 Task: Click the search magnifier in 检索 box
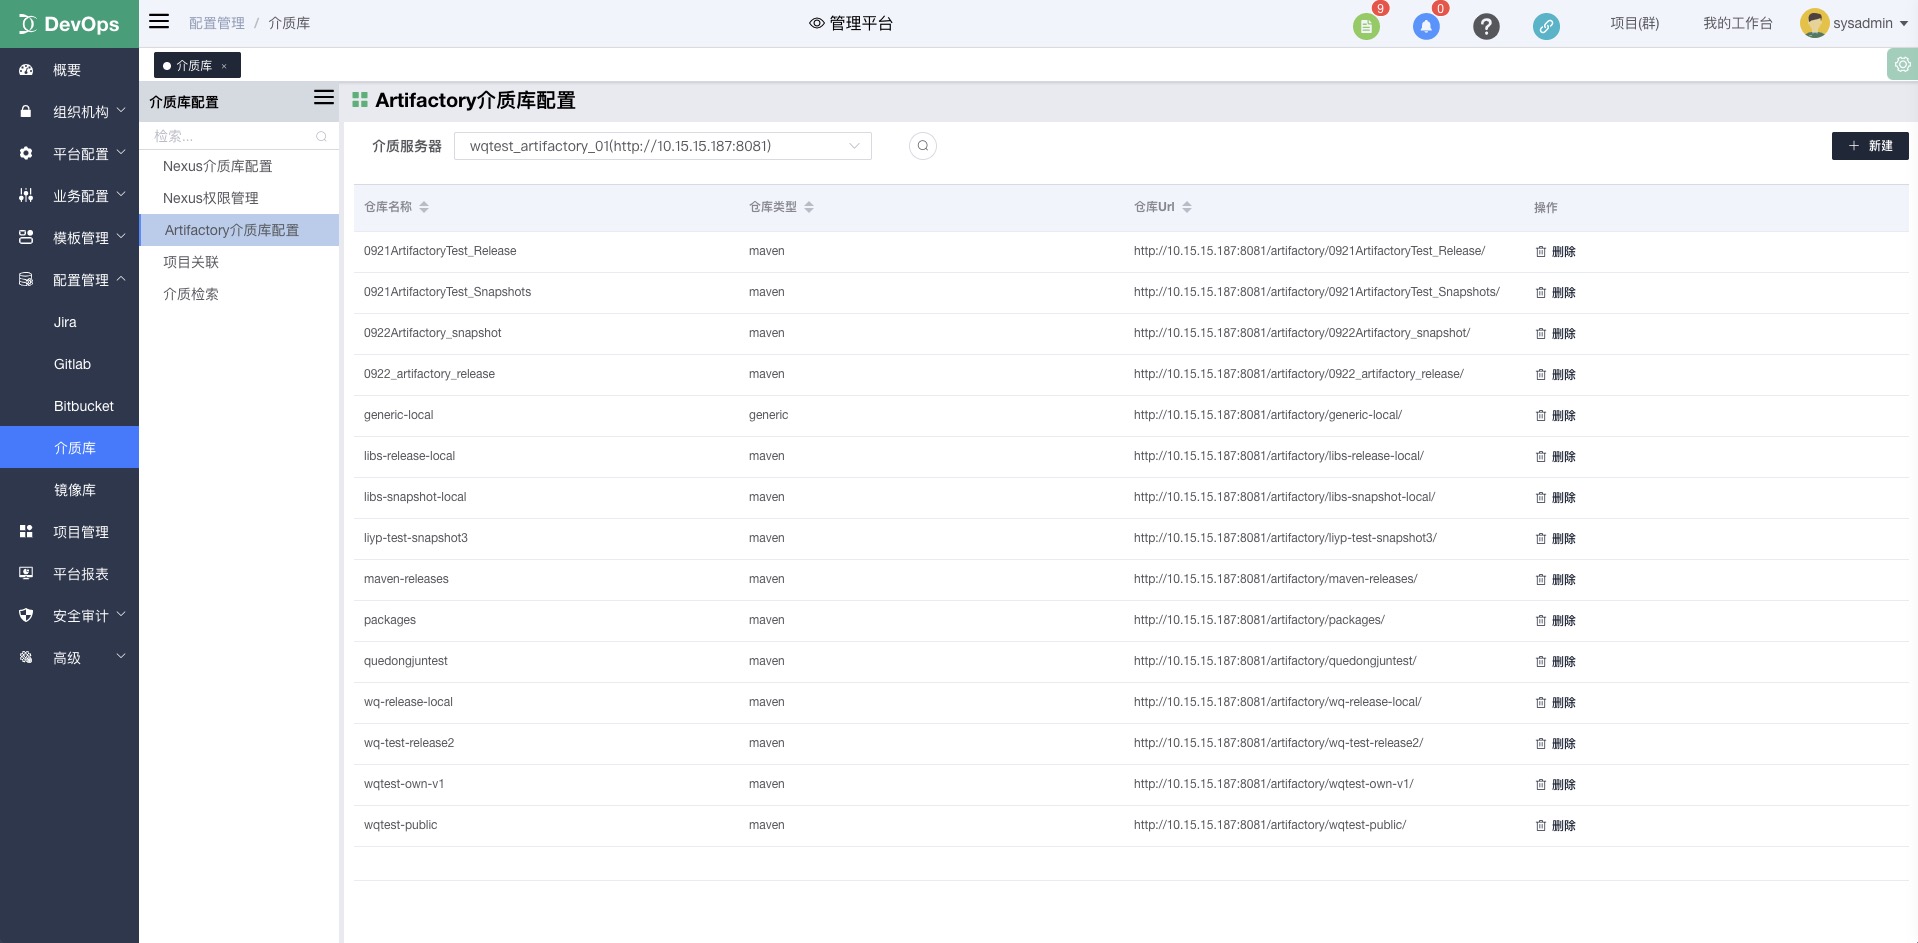(321, 136)
